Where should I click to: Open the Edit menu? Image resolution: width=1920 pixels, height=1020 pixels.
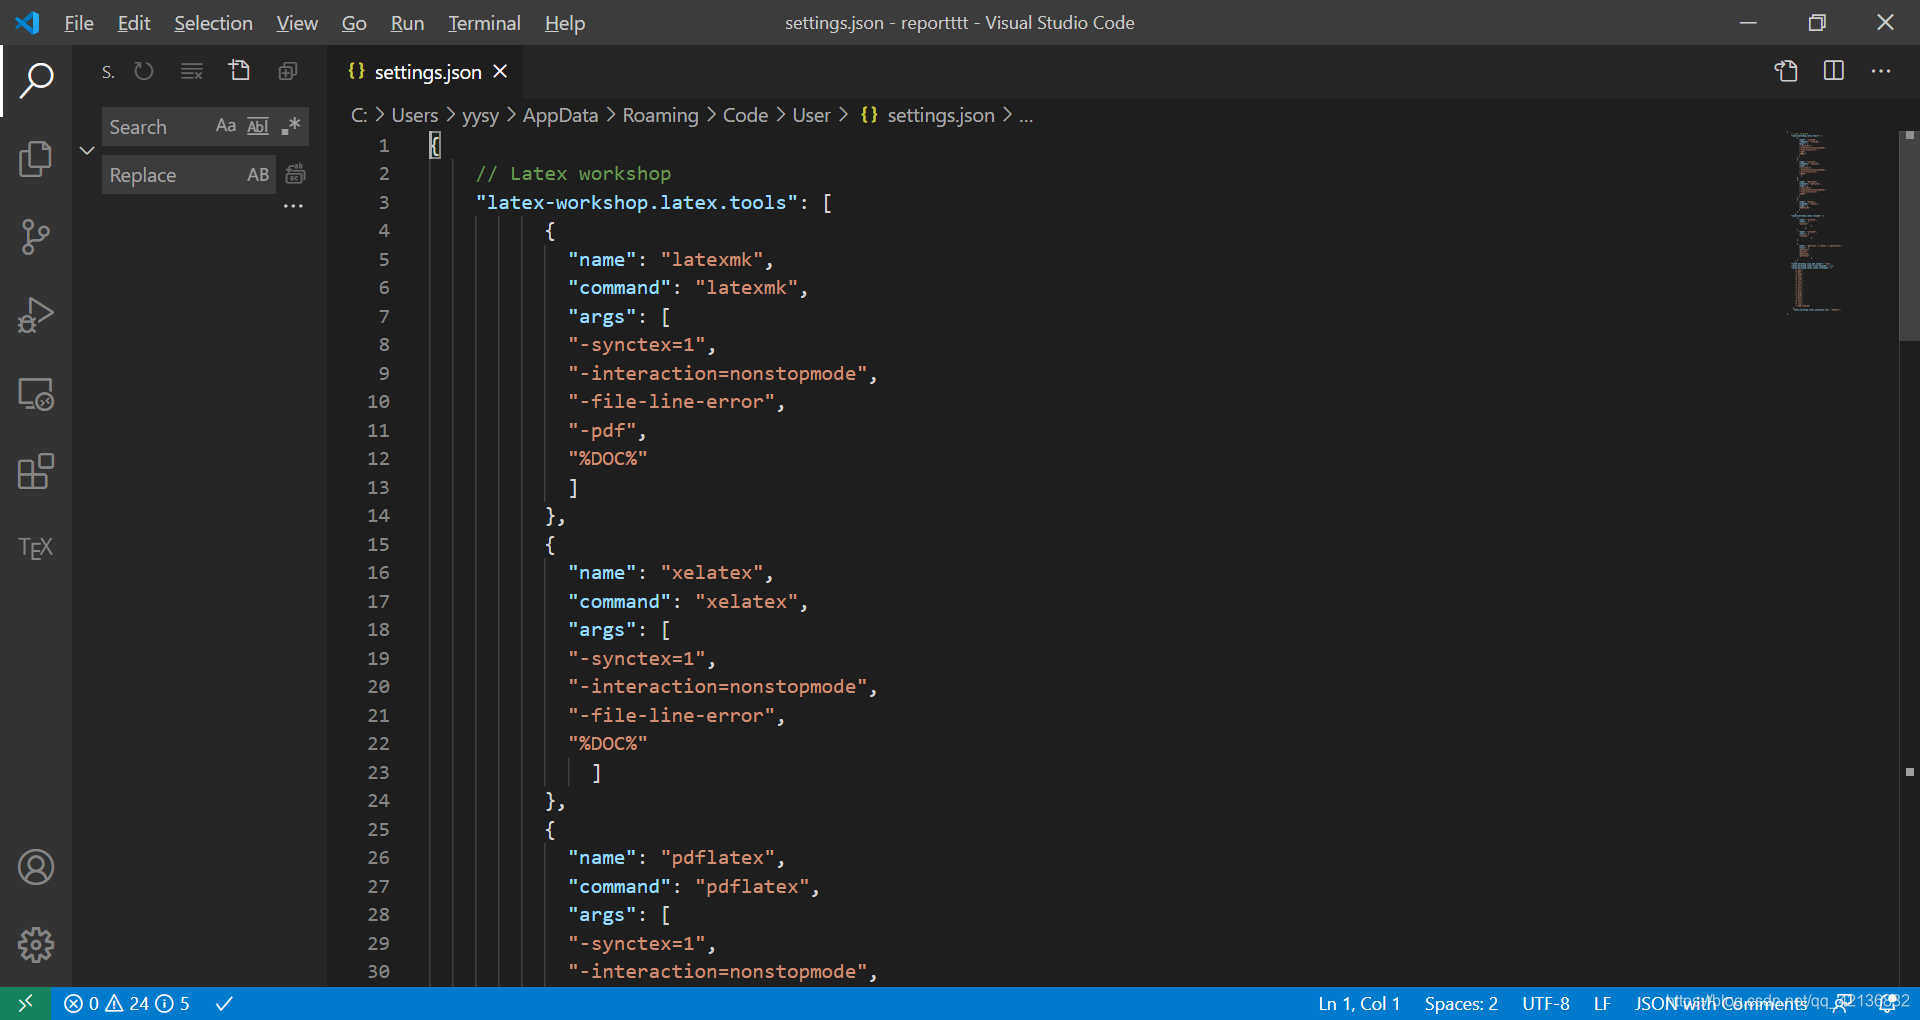(134, 22)
